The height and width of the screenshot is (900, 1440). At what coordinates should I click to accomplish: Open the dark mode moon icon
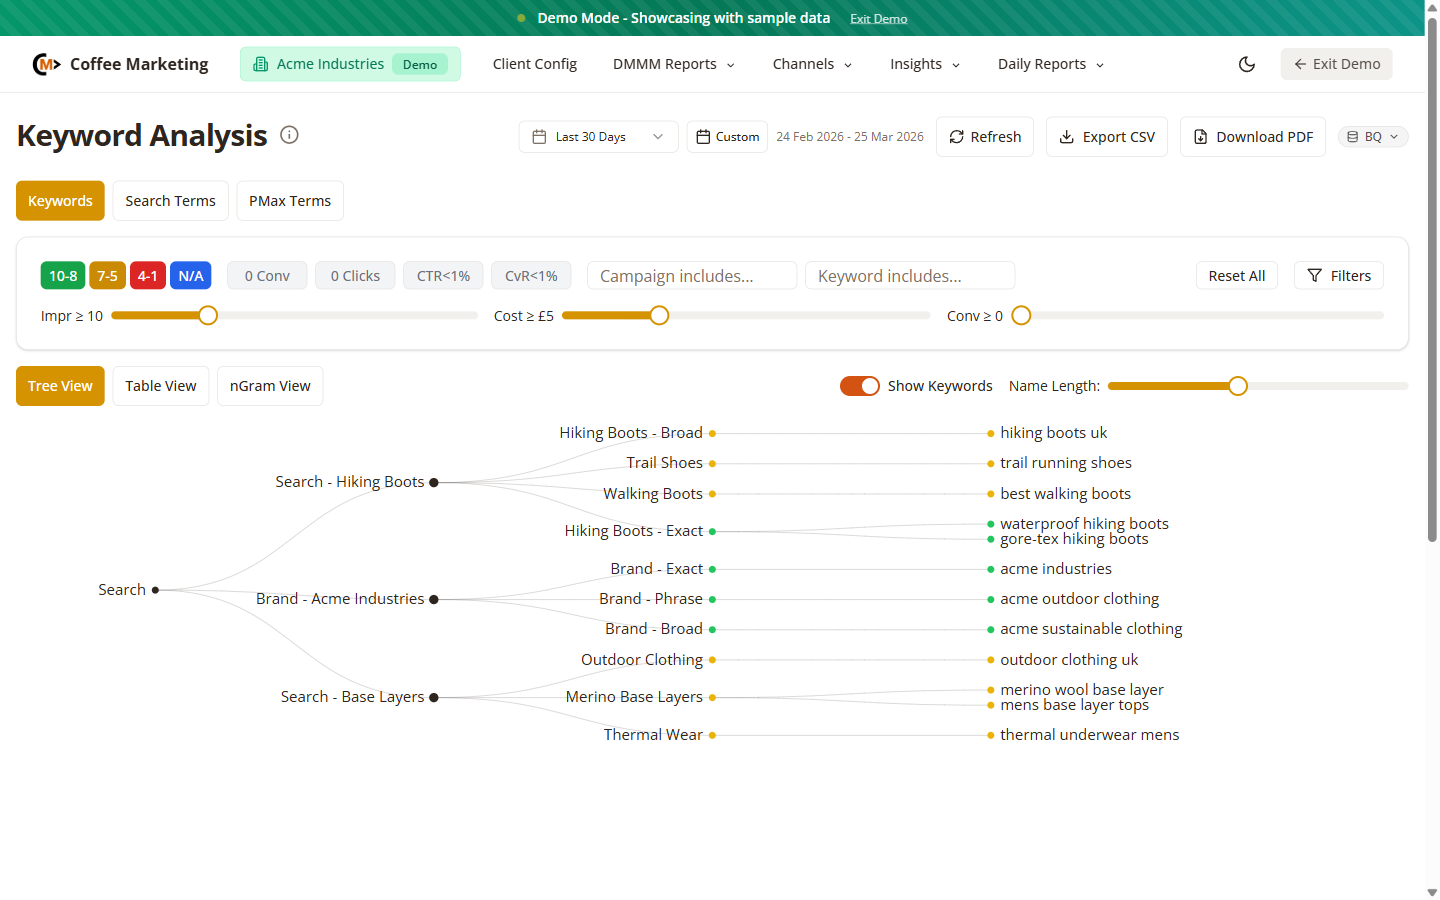(1246, 63)
